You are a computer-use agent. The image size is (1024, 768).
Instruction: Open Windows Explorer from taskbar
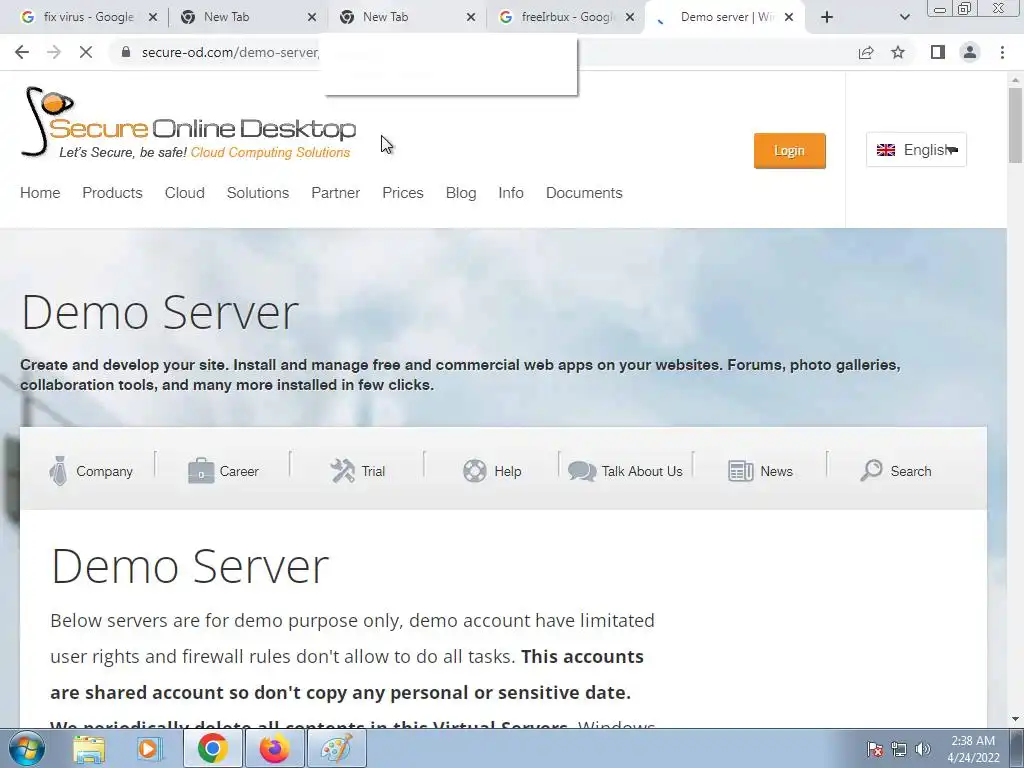pos(89,748)
